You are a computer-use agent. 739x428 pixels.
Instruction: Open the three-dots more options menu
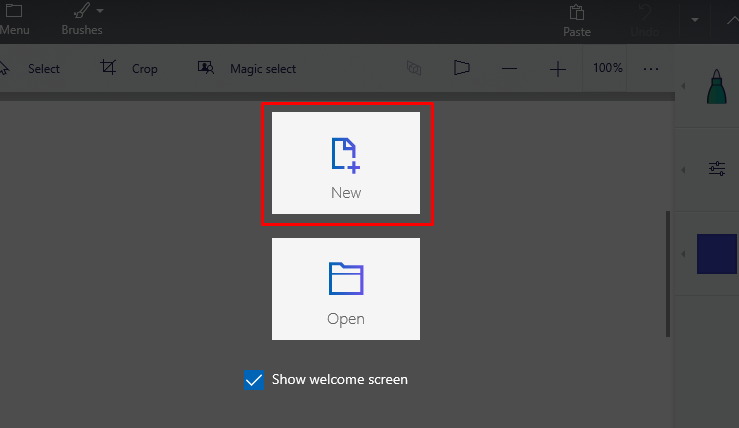(651, 69)
